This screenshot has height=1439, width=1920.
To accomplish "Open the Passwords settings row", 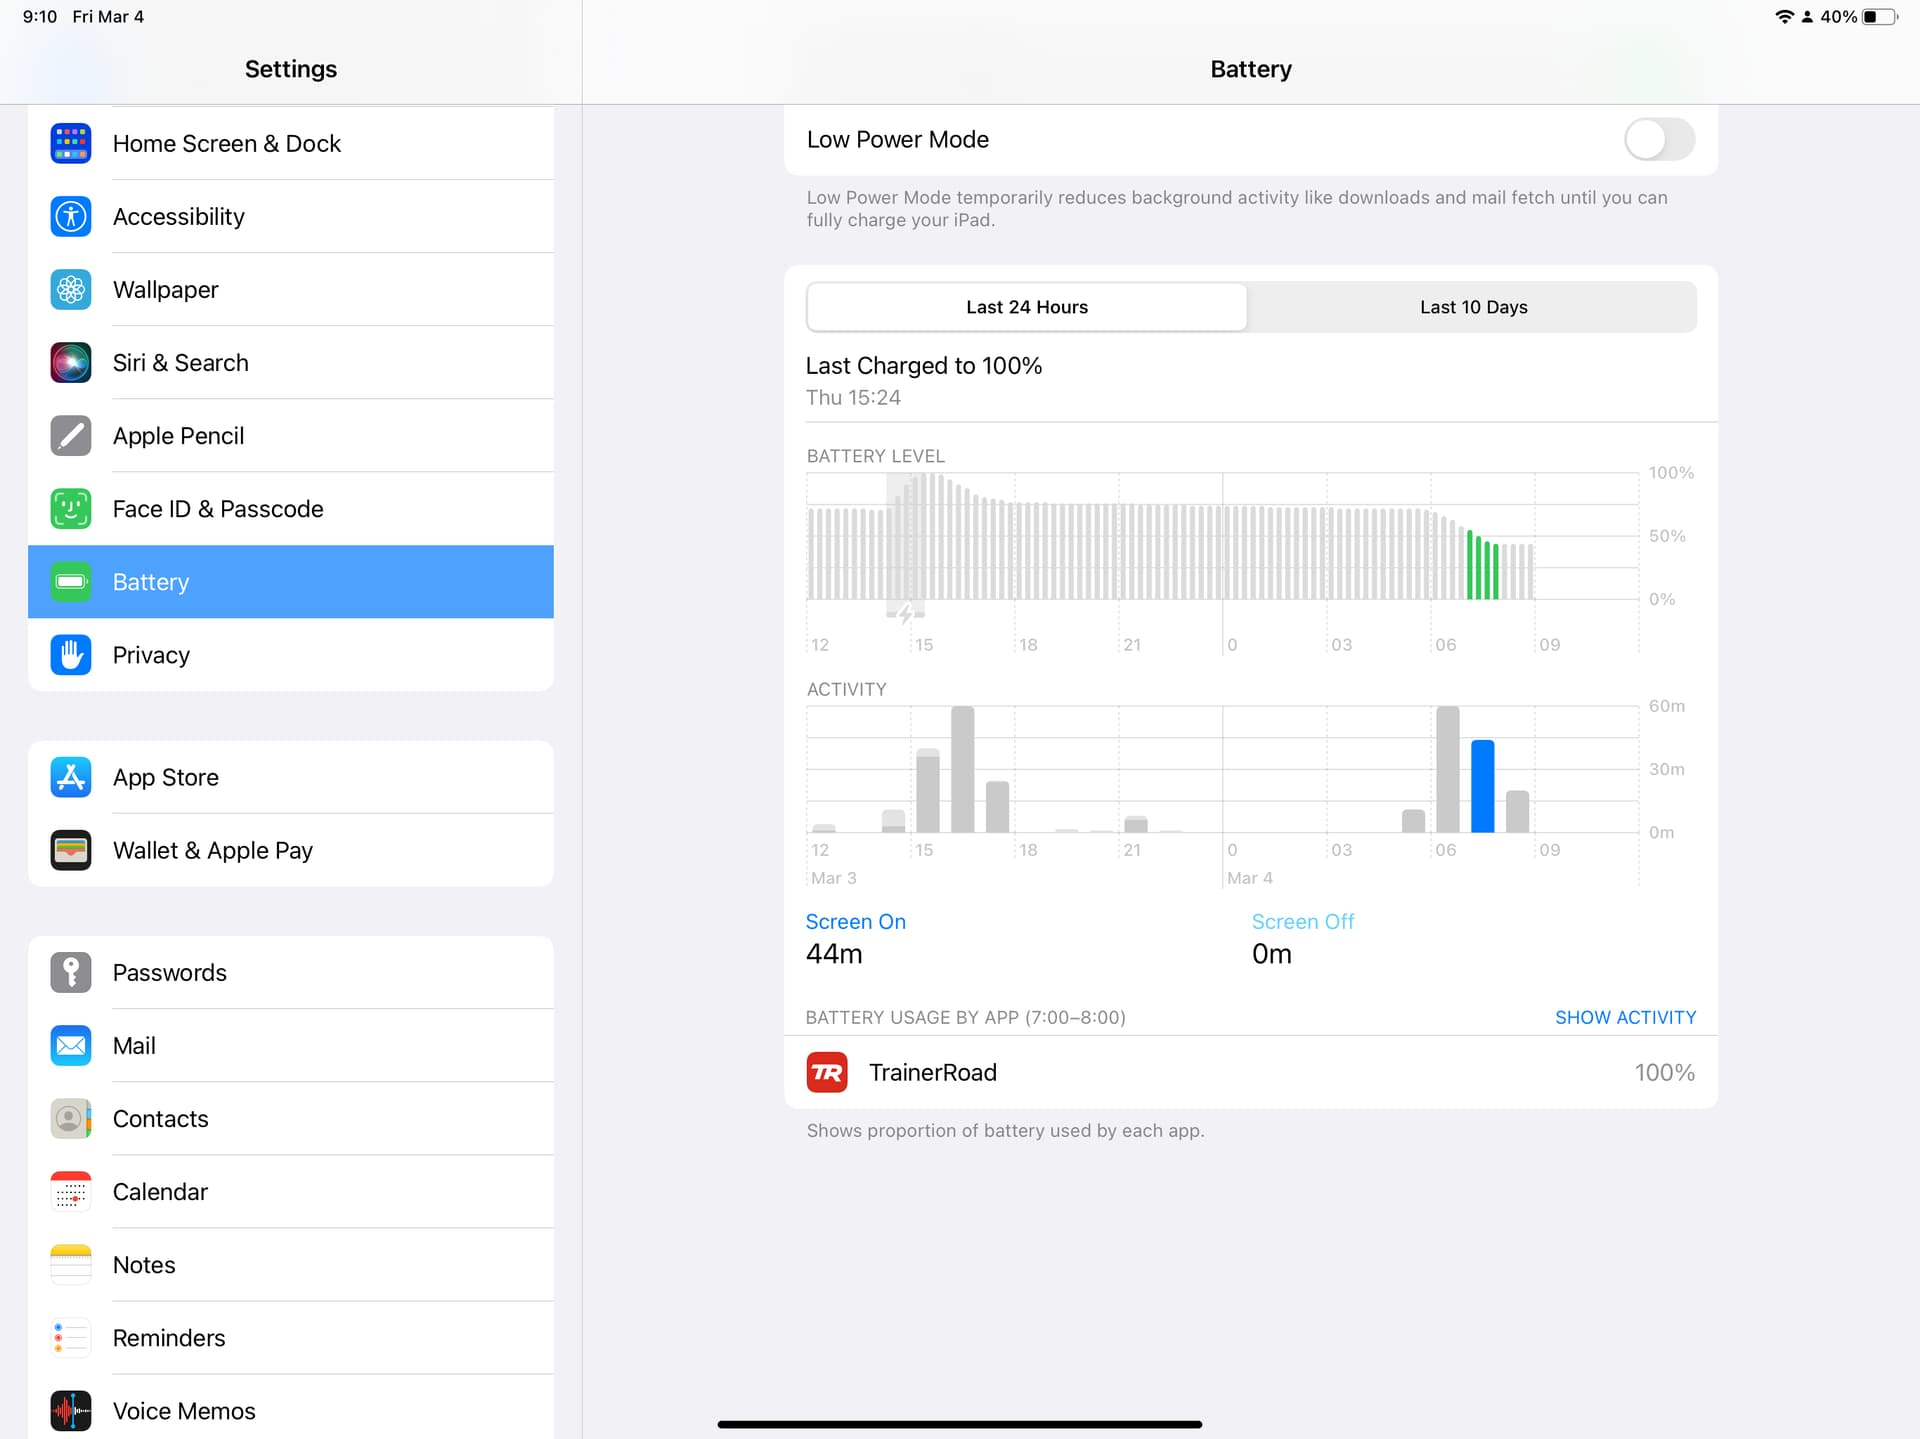I will pyautogui.click(x=291, y=973).
